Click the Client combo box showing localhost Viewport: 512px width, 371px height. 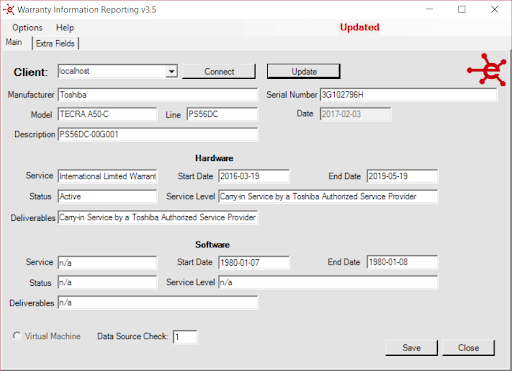(118, 71)
